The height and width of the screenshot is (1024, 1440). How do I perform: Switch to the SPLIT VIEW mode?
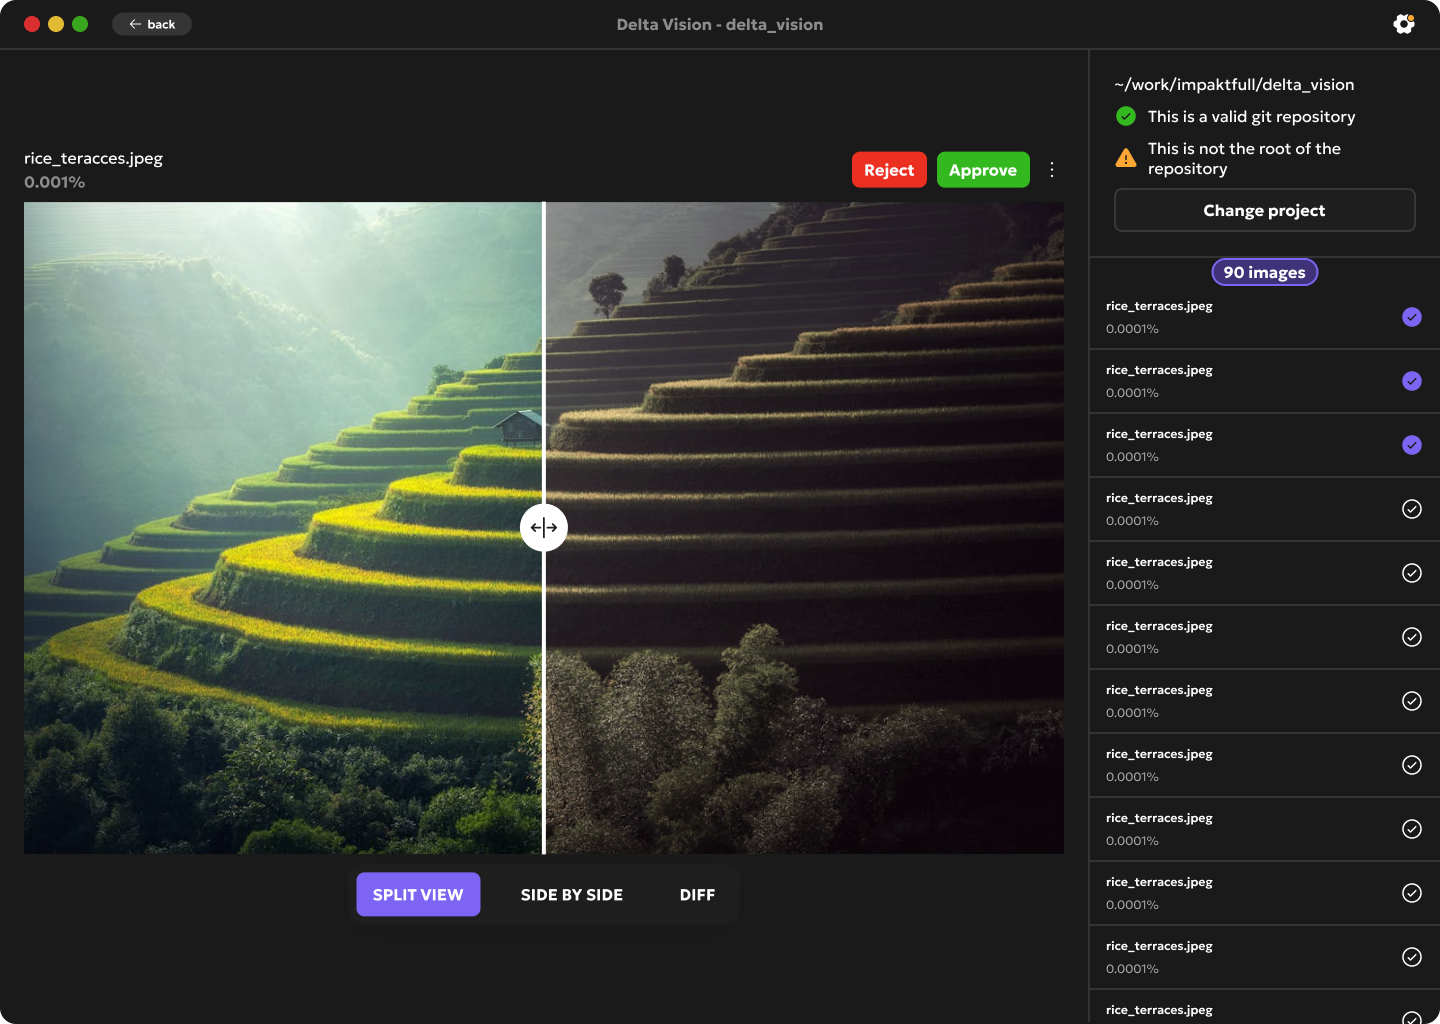pos(418,895)
